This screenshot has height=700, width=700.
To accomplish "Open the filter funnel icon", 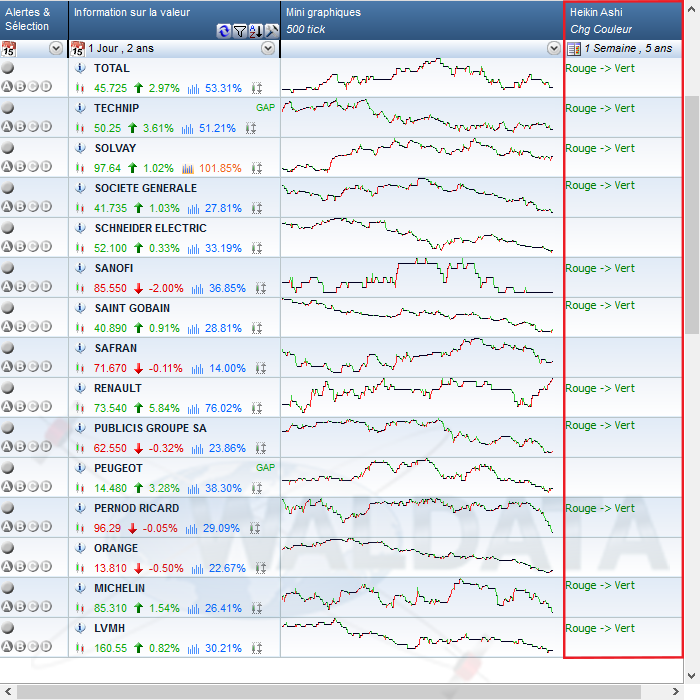I will point(240,31).
